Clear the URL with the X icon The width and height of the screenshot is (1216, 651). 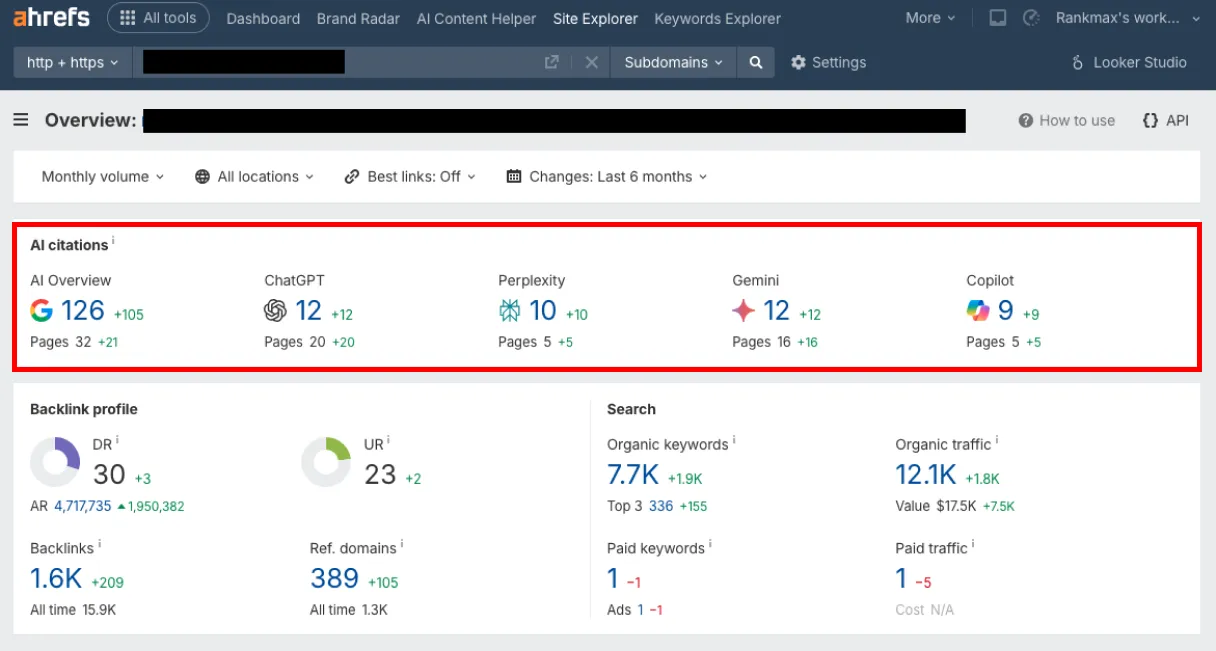591,62
